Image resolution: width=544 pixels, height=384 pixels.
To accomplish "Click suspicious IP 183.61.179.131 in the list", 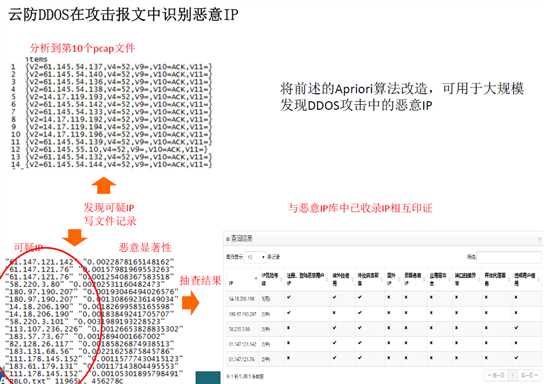I will (41, 366).
